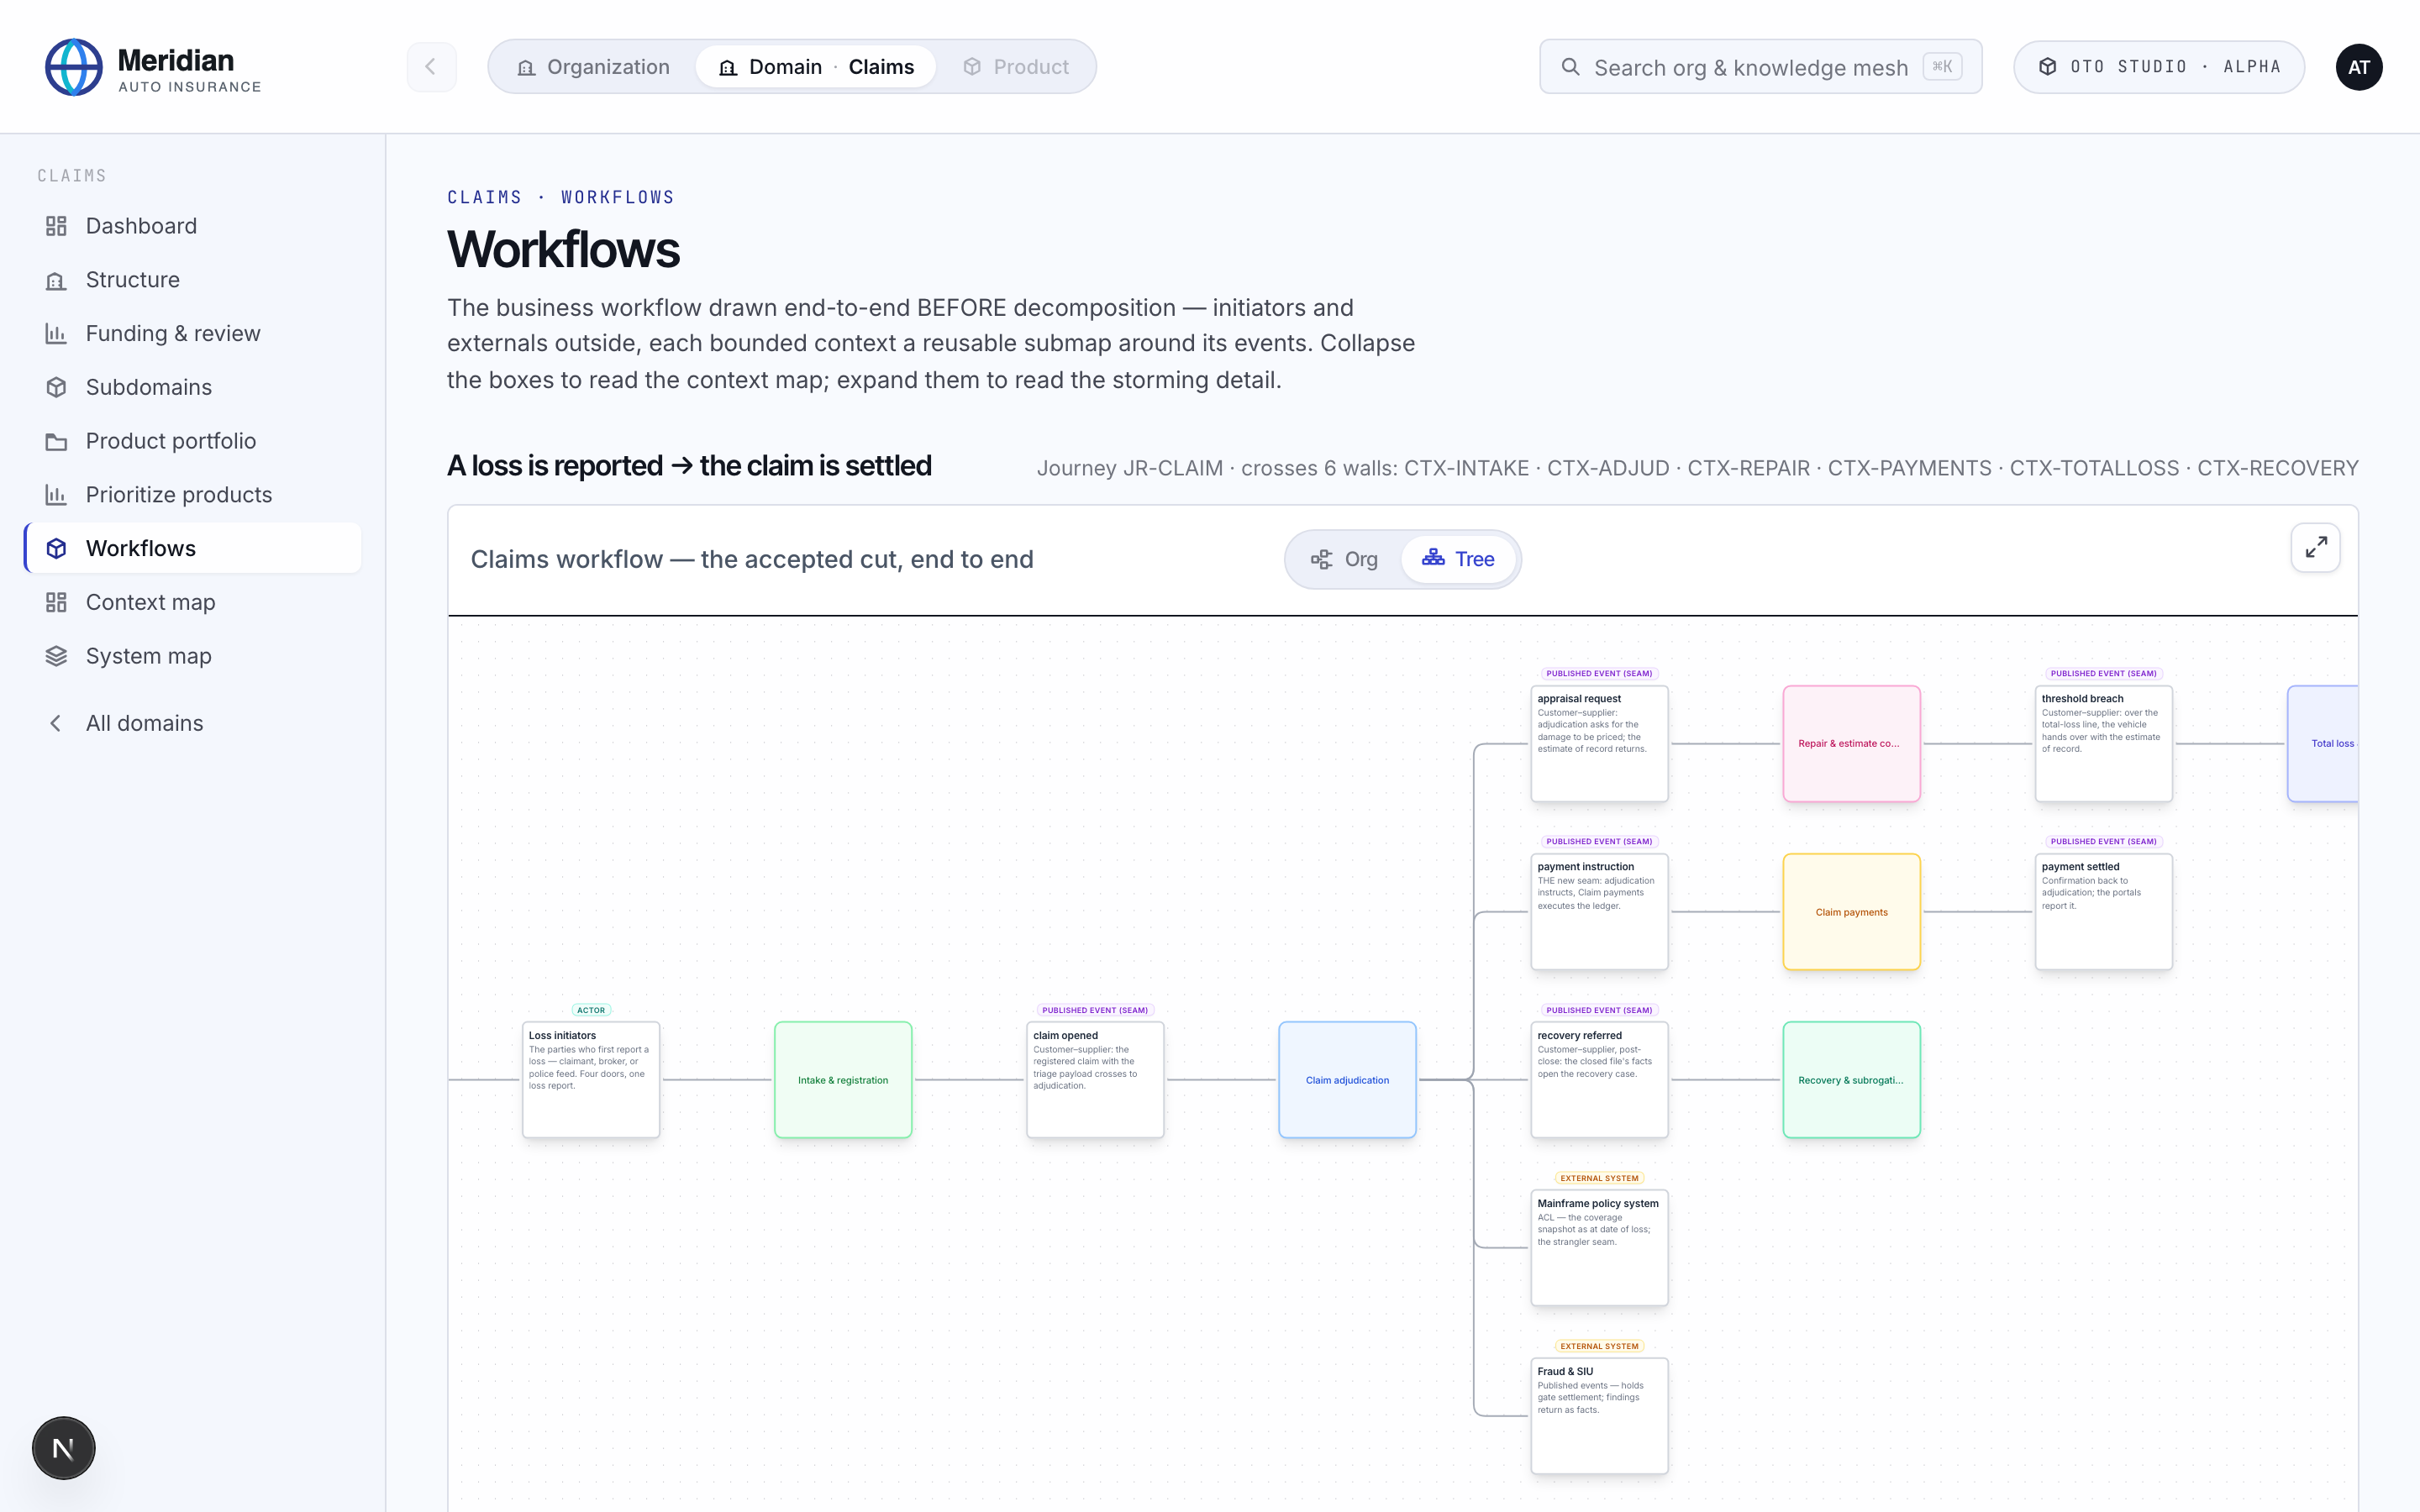Click the Organization building icon
This screenshot has height=1512, width=2420.
click(x=526, y=67)
